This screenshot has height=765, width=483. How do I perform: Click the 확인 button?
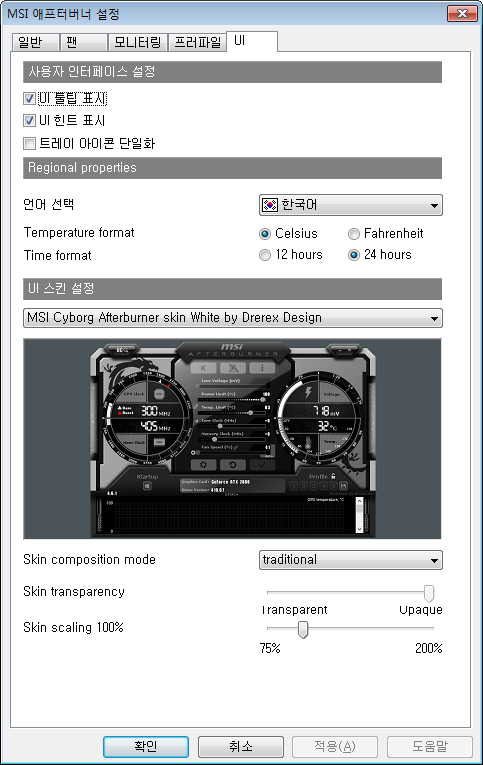pyautogui.click(x=146, y=746)
